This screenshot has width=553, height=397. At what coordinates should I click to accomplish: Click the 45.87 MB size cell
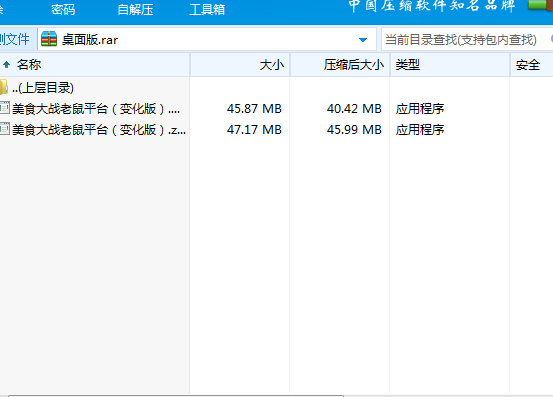(x=254, y=109)
